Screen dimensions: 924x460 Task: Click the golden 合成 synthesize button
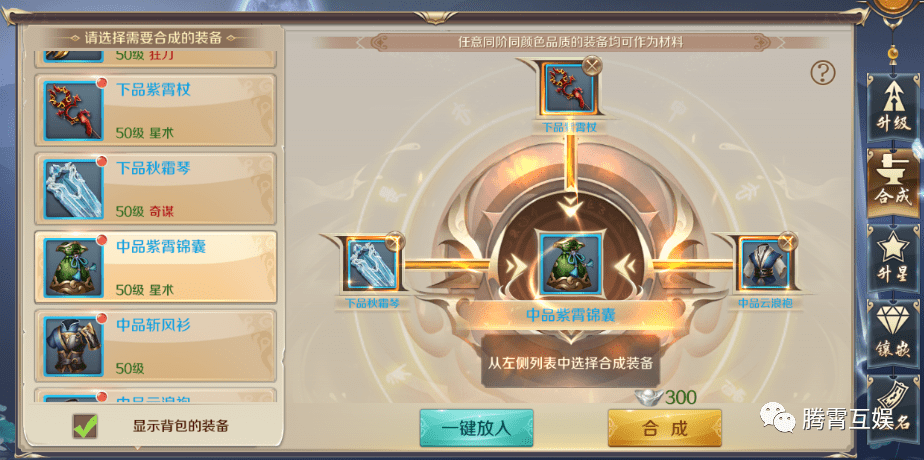pos(665,428)
